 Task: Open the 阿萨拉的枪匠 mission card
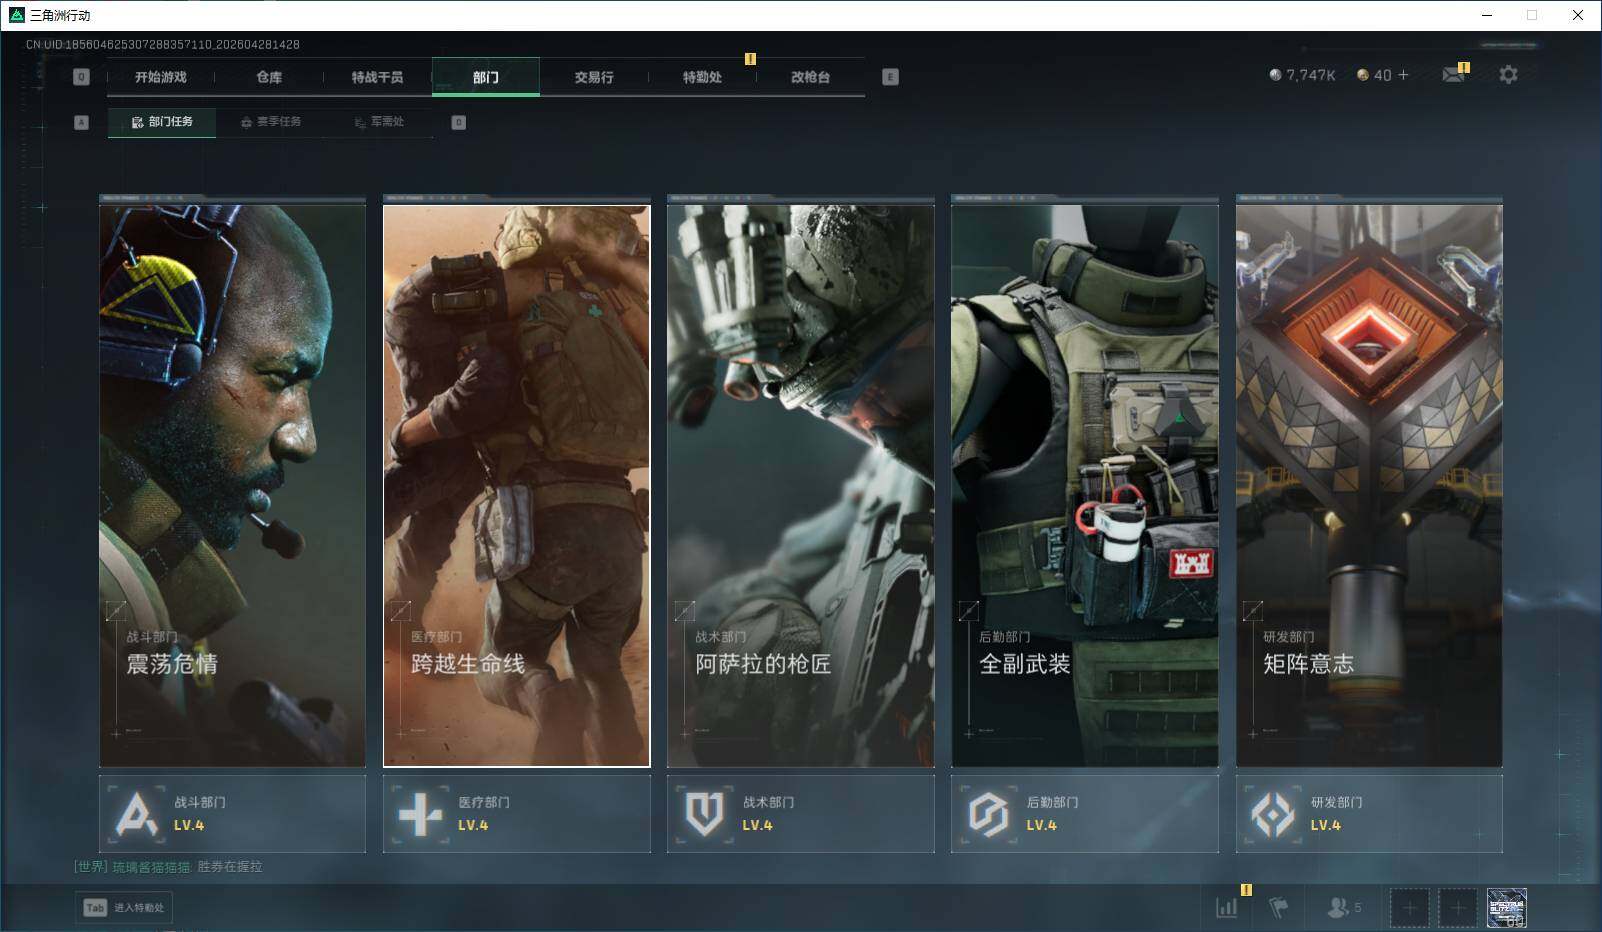click(801, 486)
